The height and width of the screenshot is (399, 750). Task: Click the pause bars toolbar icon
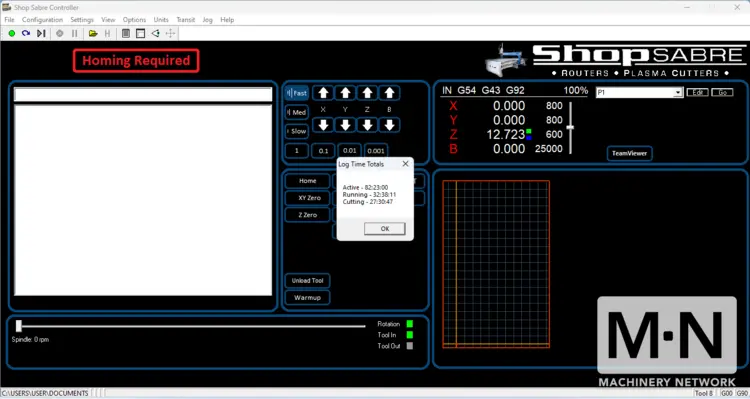[x=75, y=33]
